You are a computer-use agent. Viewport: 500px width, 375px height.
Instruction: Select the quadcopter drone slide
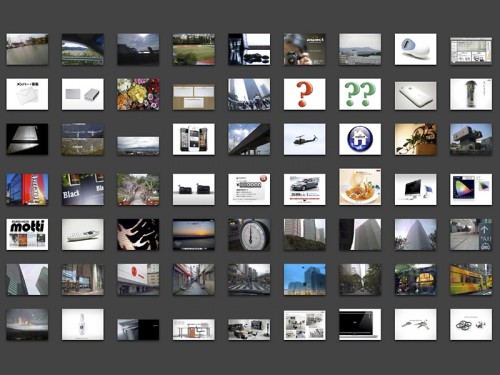[471, 325]
